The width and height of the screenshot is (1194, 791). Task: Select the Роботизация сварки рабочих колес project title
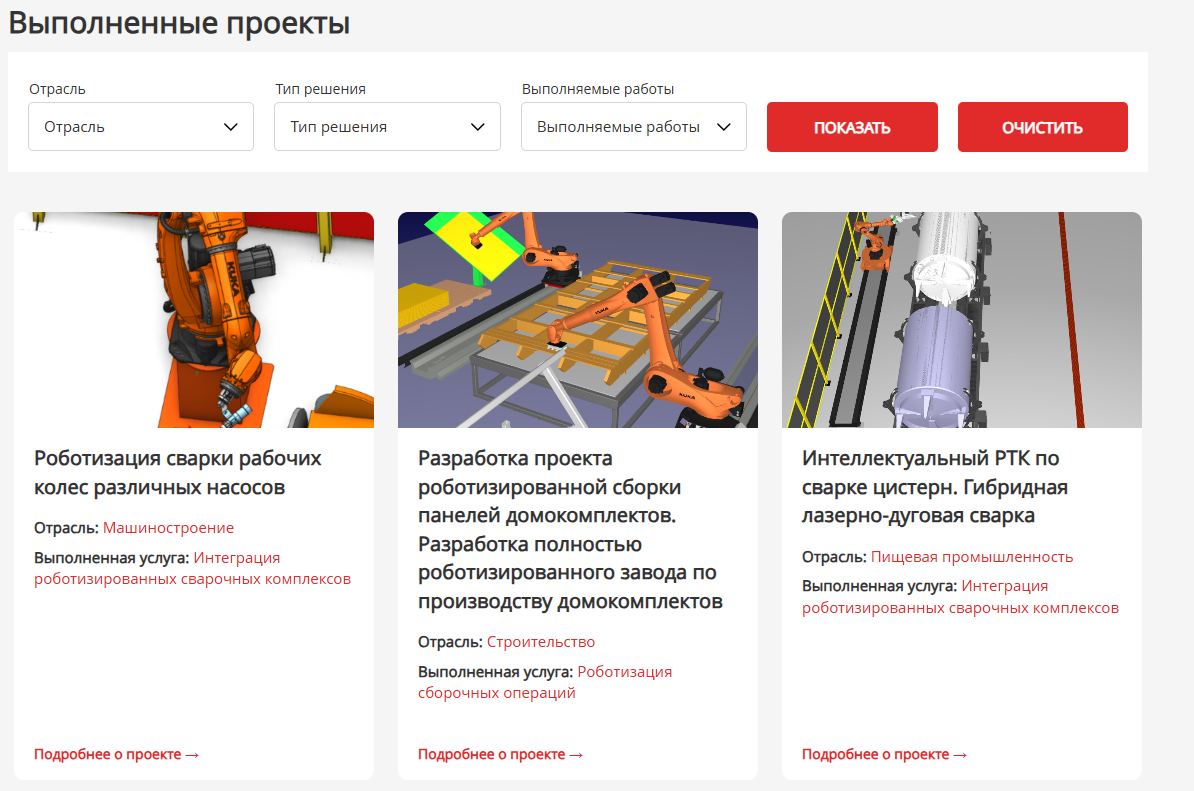coord(177,472)
